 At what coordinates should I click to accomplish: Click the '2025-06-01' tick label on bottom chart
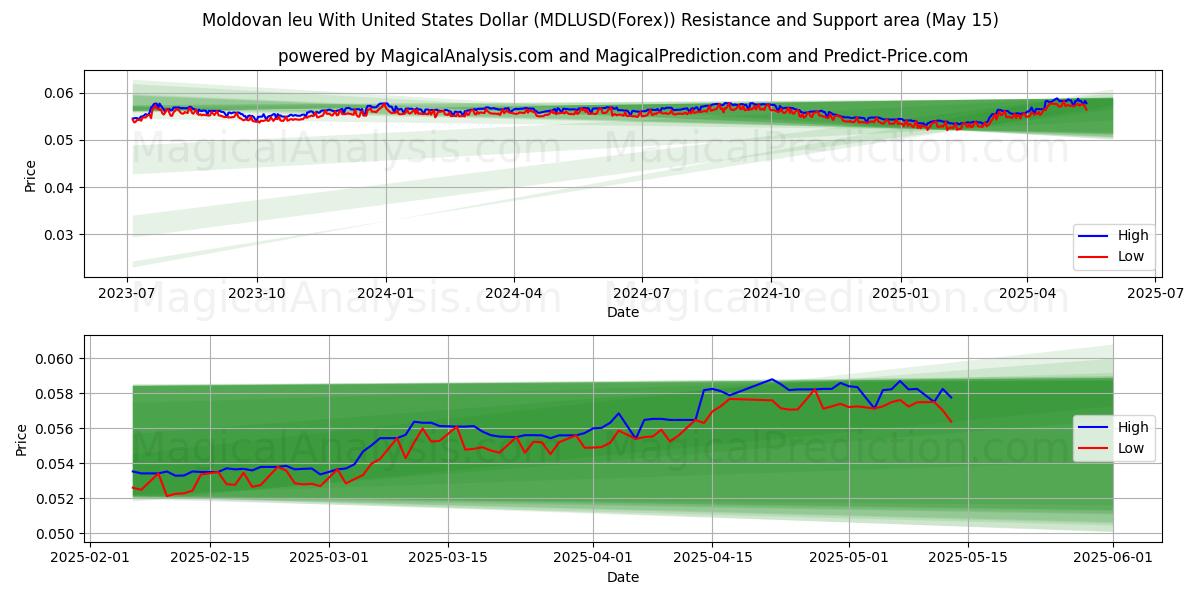[x=1113, y=559]
